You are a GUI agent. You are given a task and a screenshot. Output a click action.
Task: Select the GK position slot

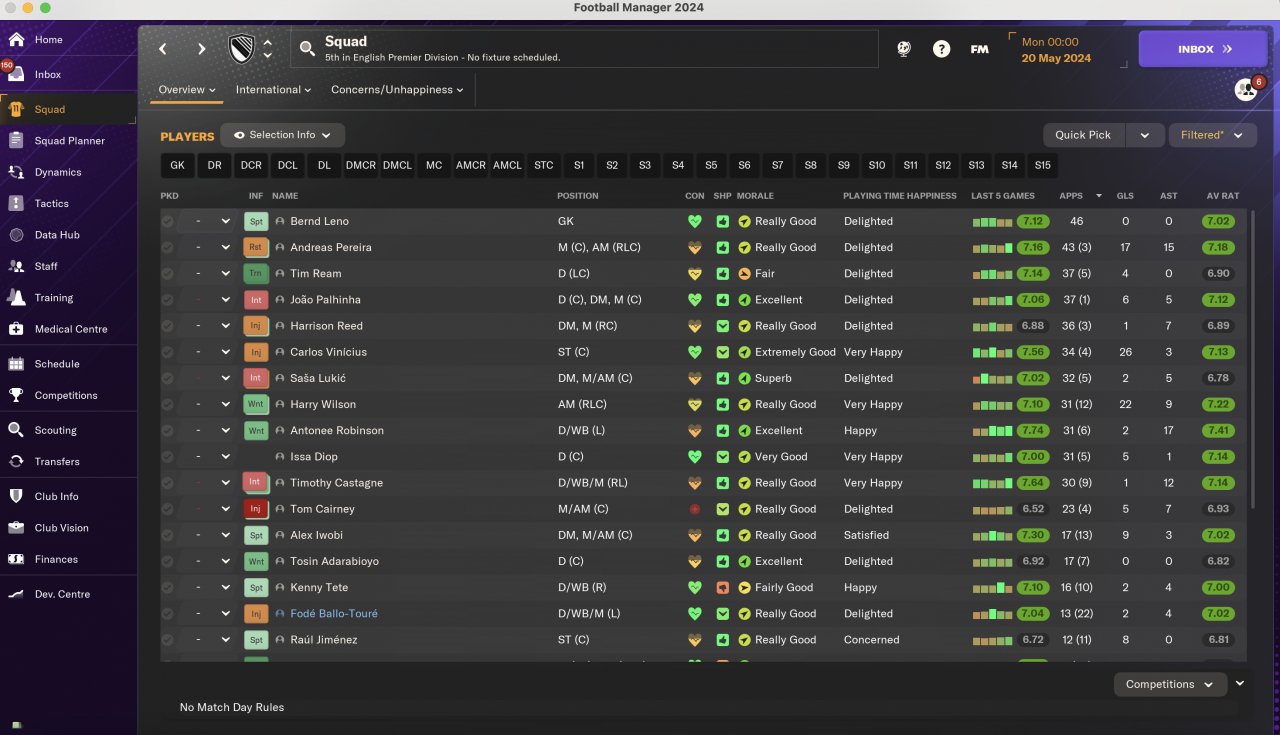177,165
